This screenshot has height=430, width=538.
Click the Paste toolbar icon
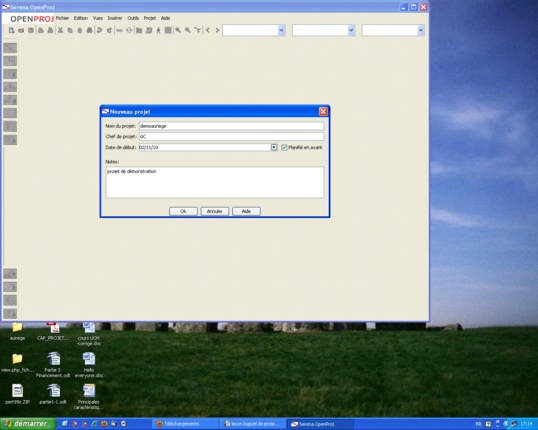(80, 31)
